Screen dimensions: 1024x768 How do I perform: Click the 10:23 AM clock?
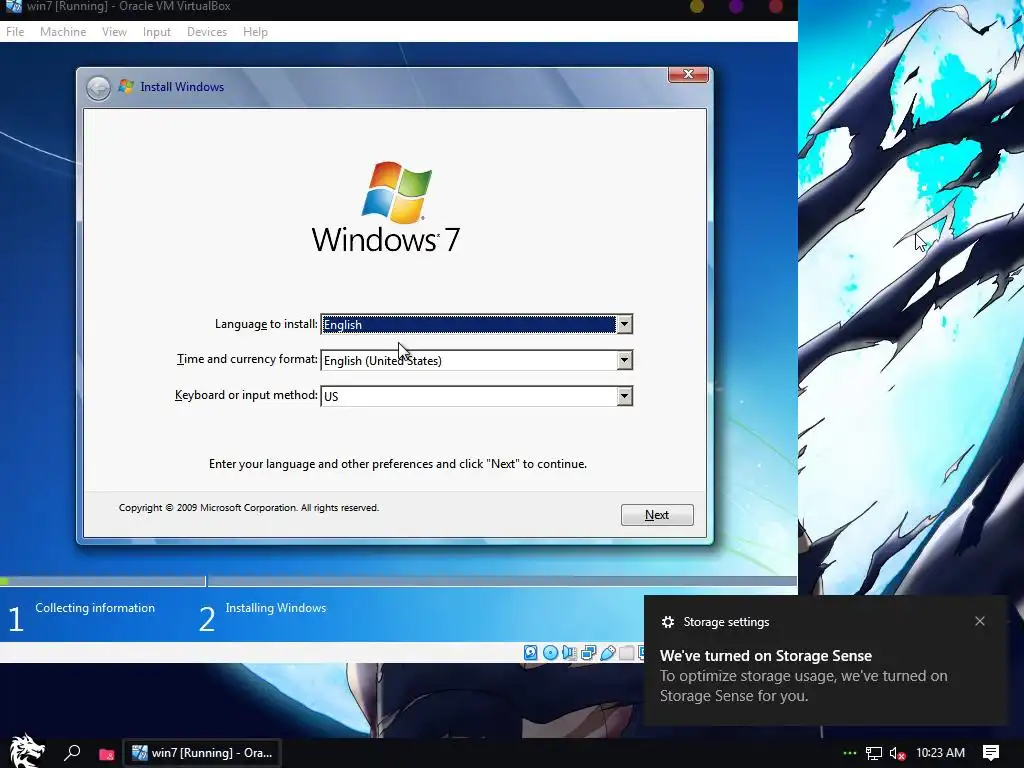pyautogui.click(x=940, y=753)
